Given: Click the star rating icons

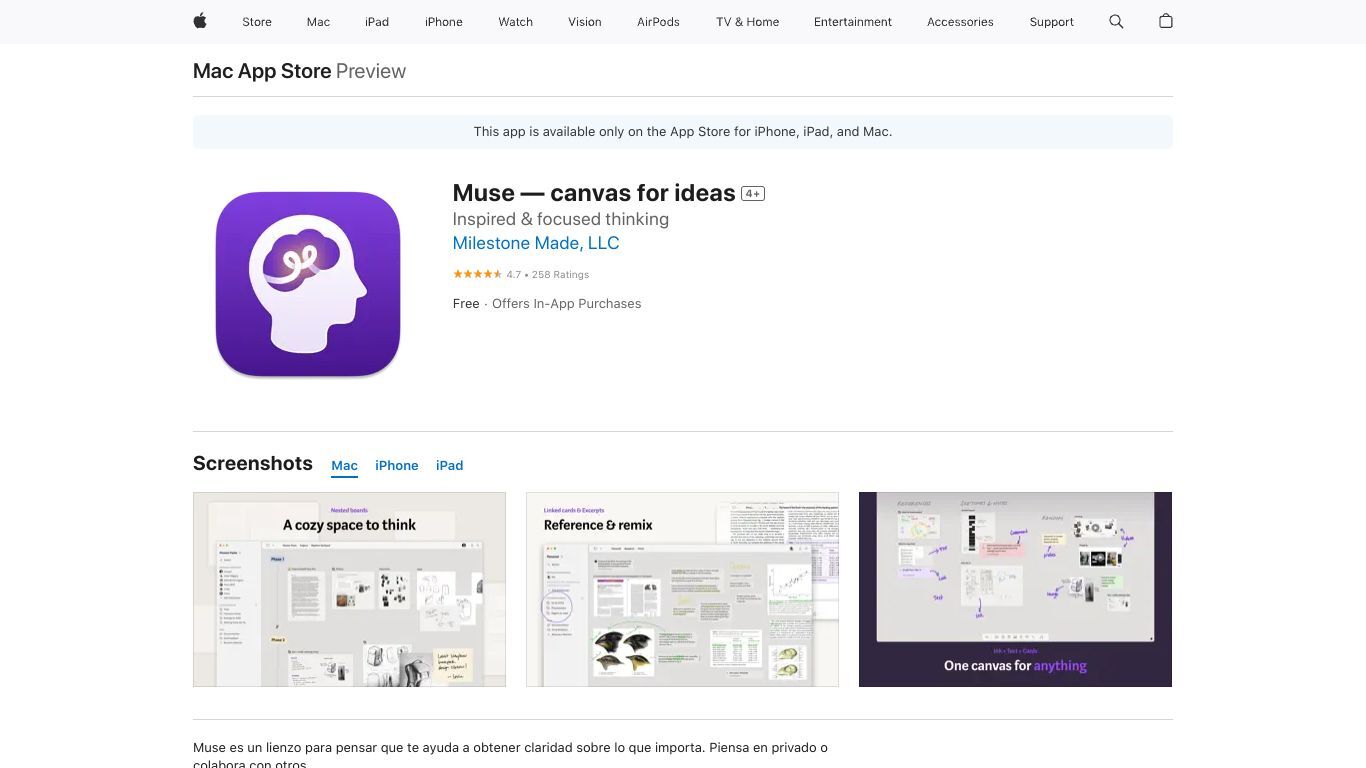Looking at the screenshot, I should coord(477,274).
